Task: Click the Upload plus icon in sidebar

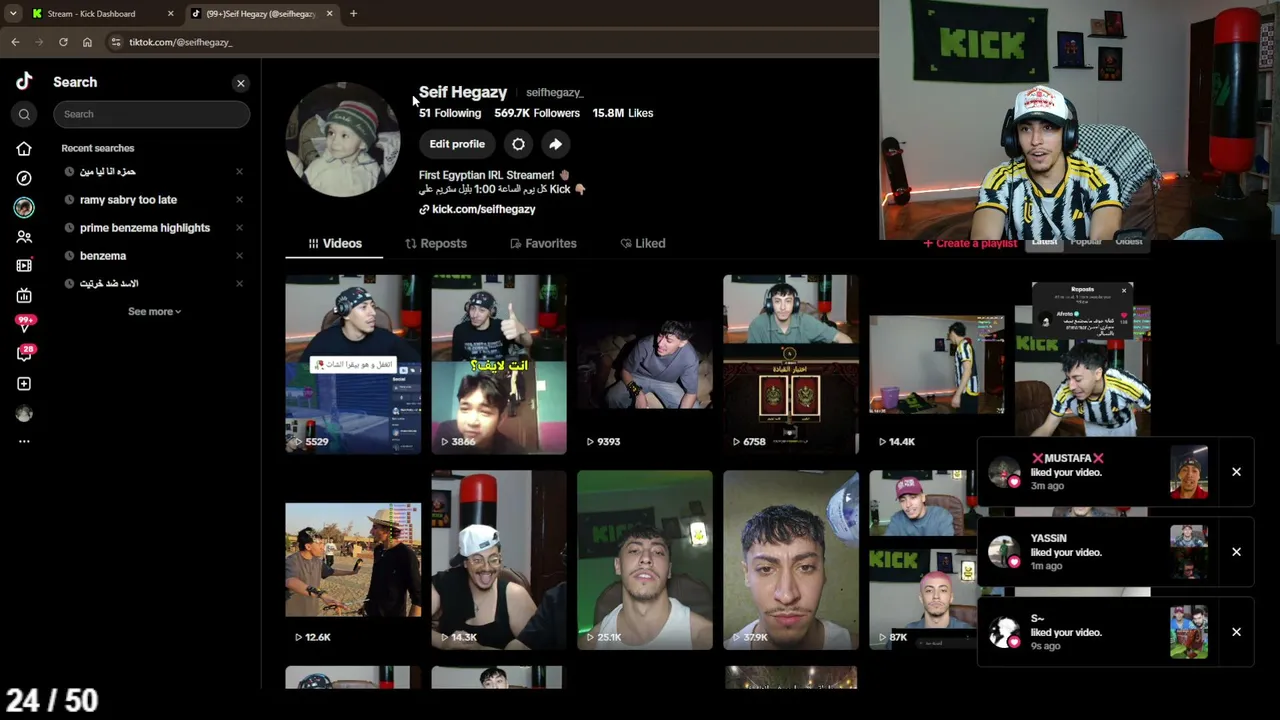Action: 24,384
